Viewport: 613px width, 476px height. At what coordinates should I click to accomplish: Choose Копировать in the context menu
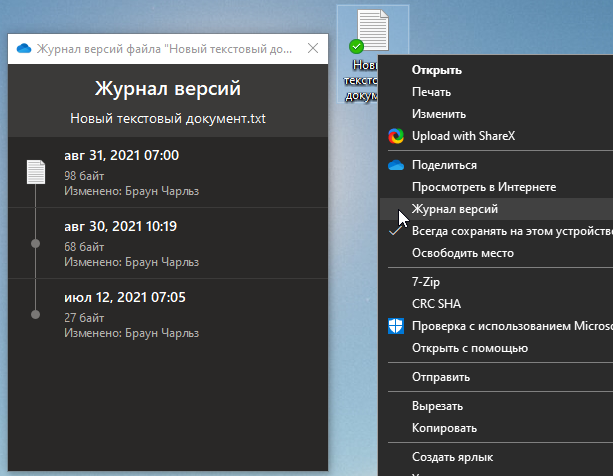pos(496,428)
